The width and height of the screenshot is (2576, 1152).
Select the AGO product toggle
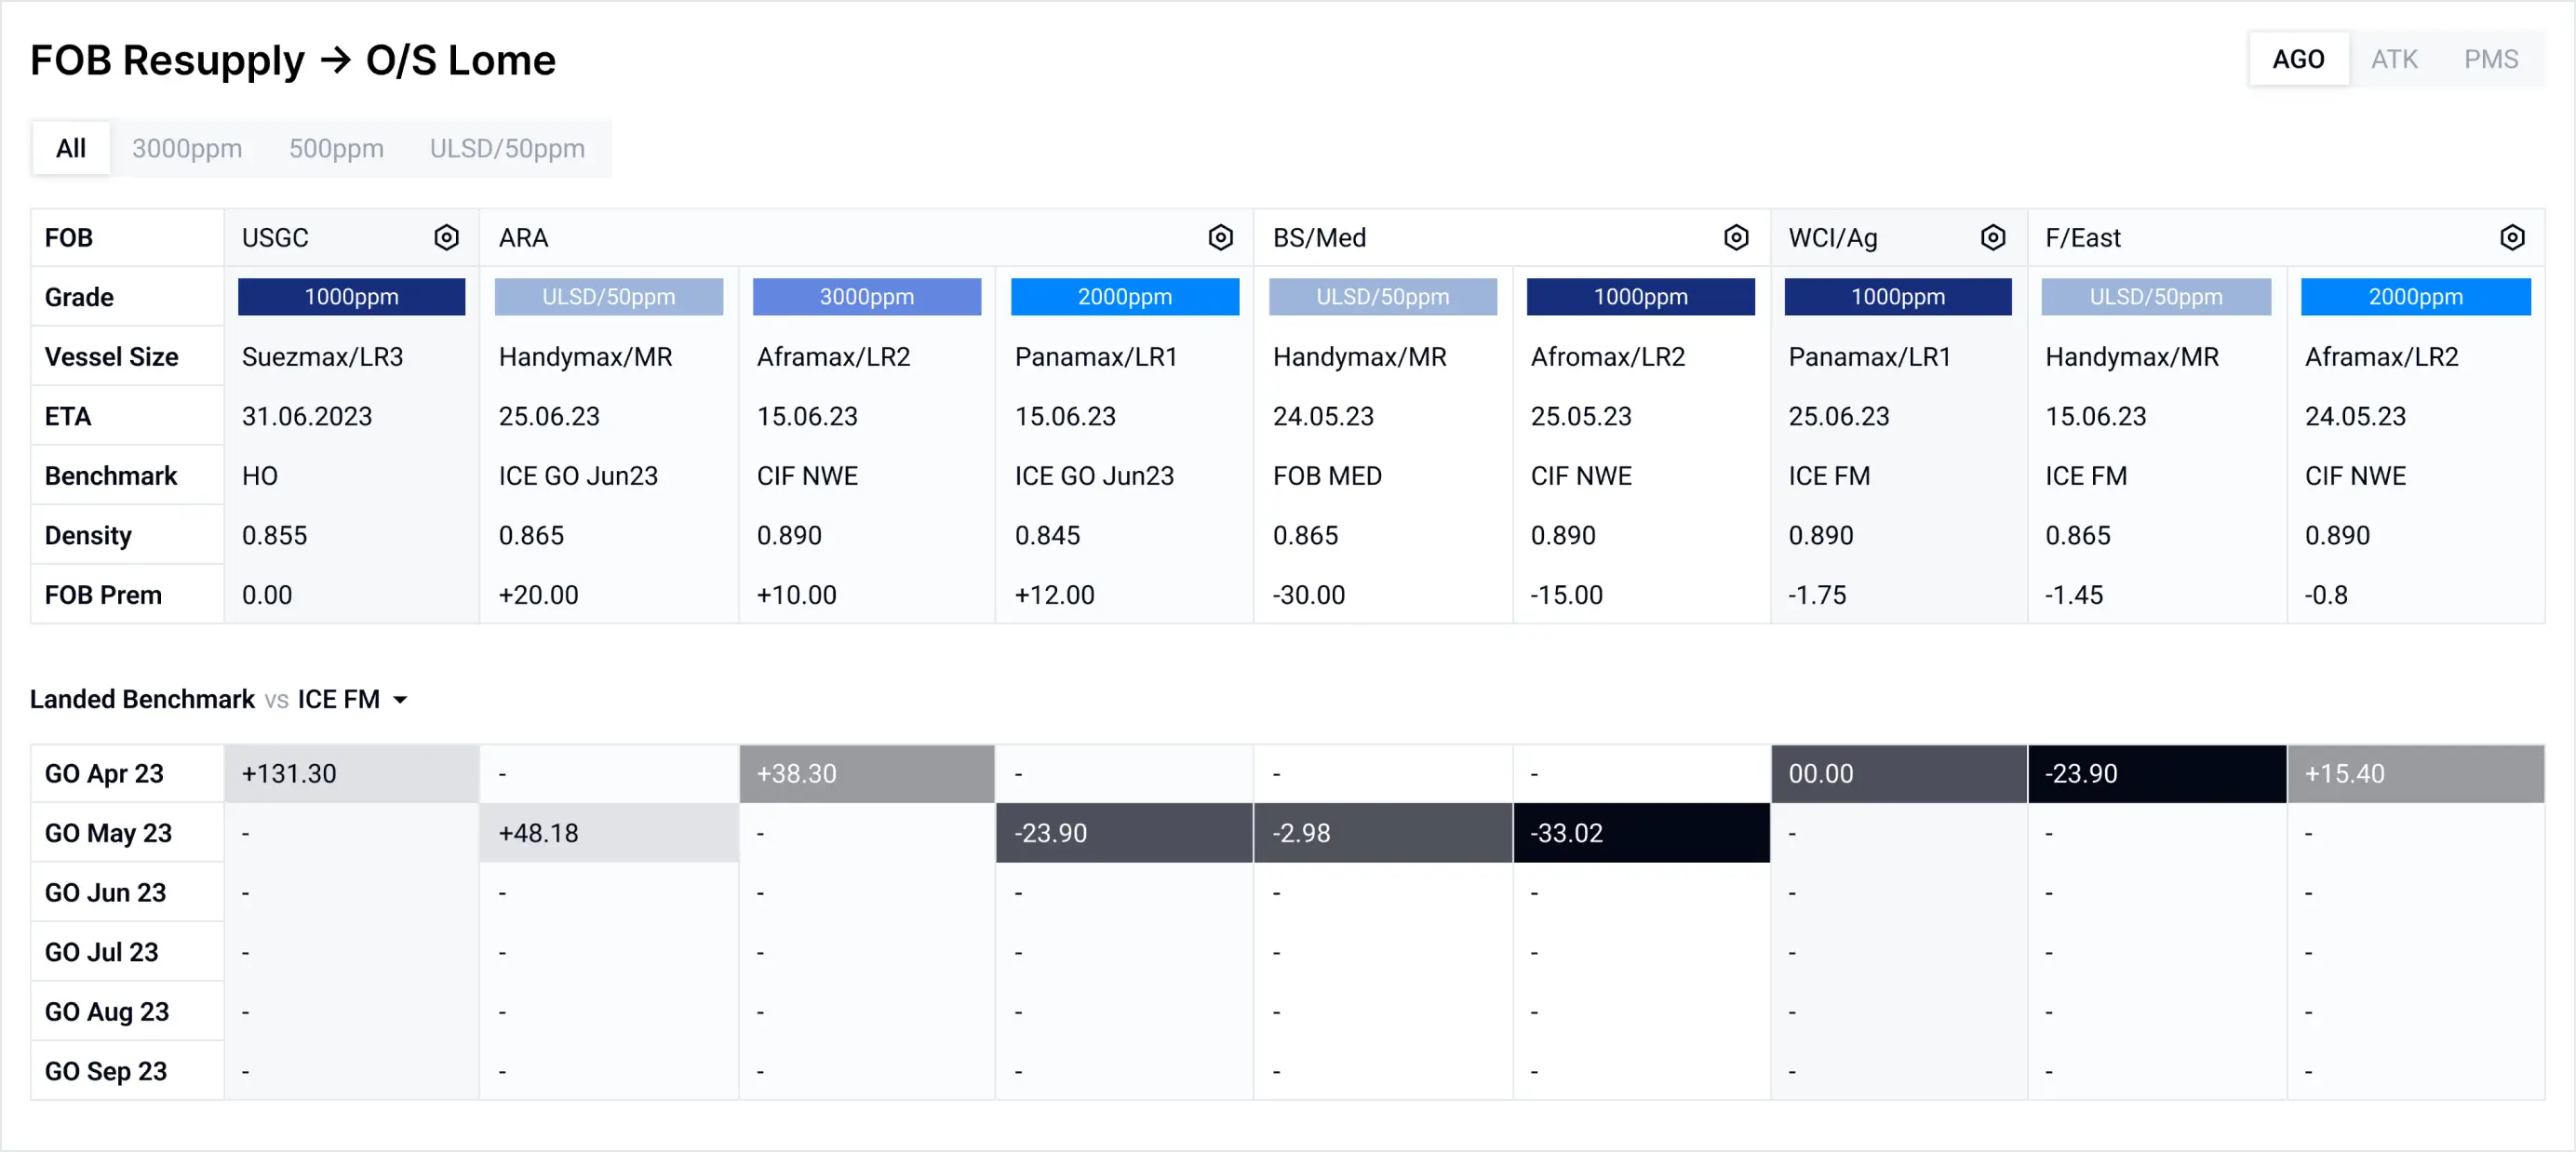[2298, 60]
